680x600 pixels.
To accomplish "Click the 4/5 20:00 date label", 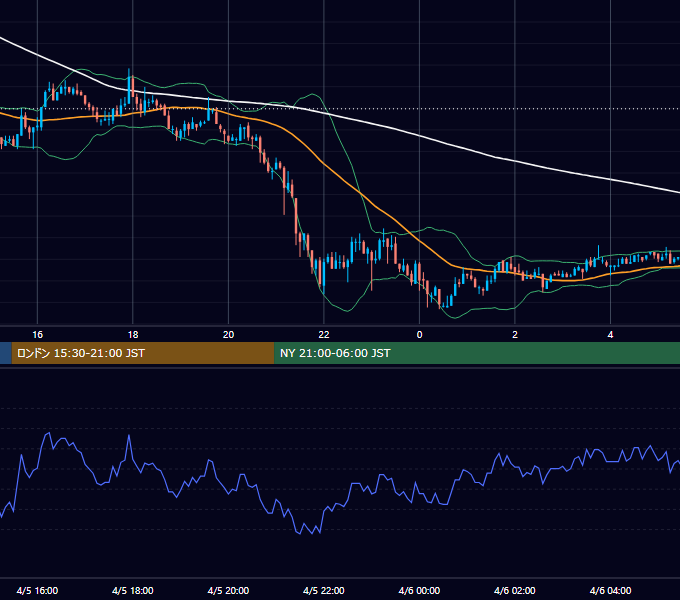I will click(228, 590).
